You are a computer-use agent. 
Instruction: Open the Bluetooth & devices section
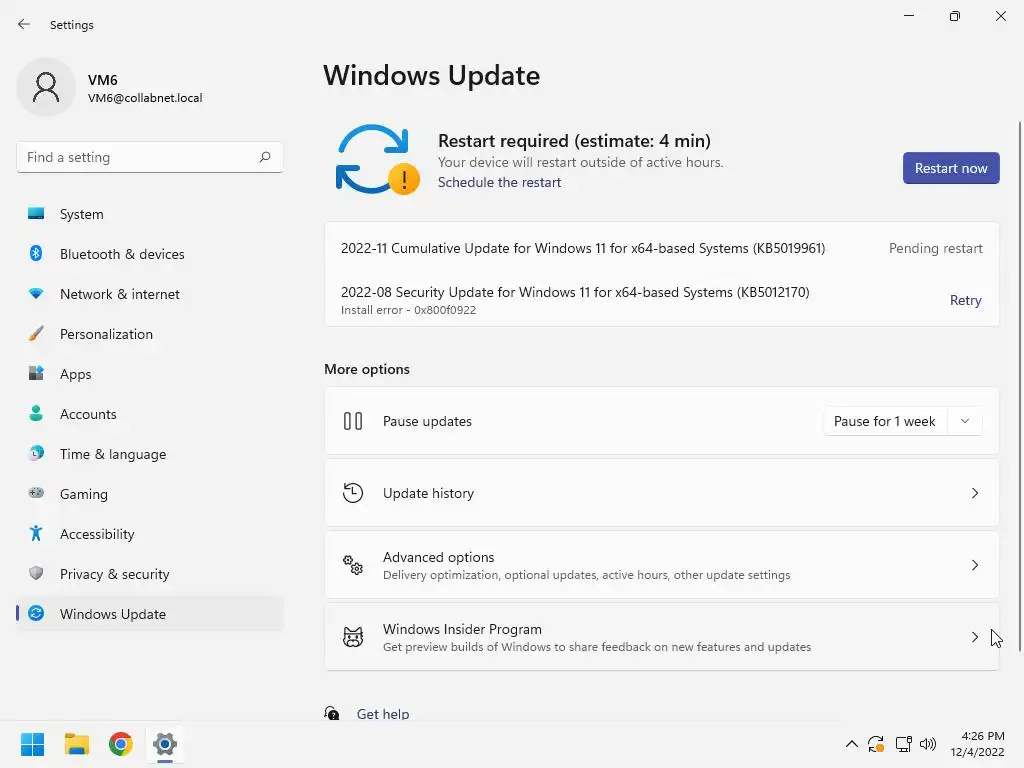[122, 254]
